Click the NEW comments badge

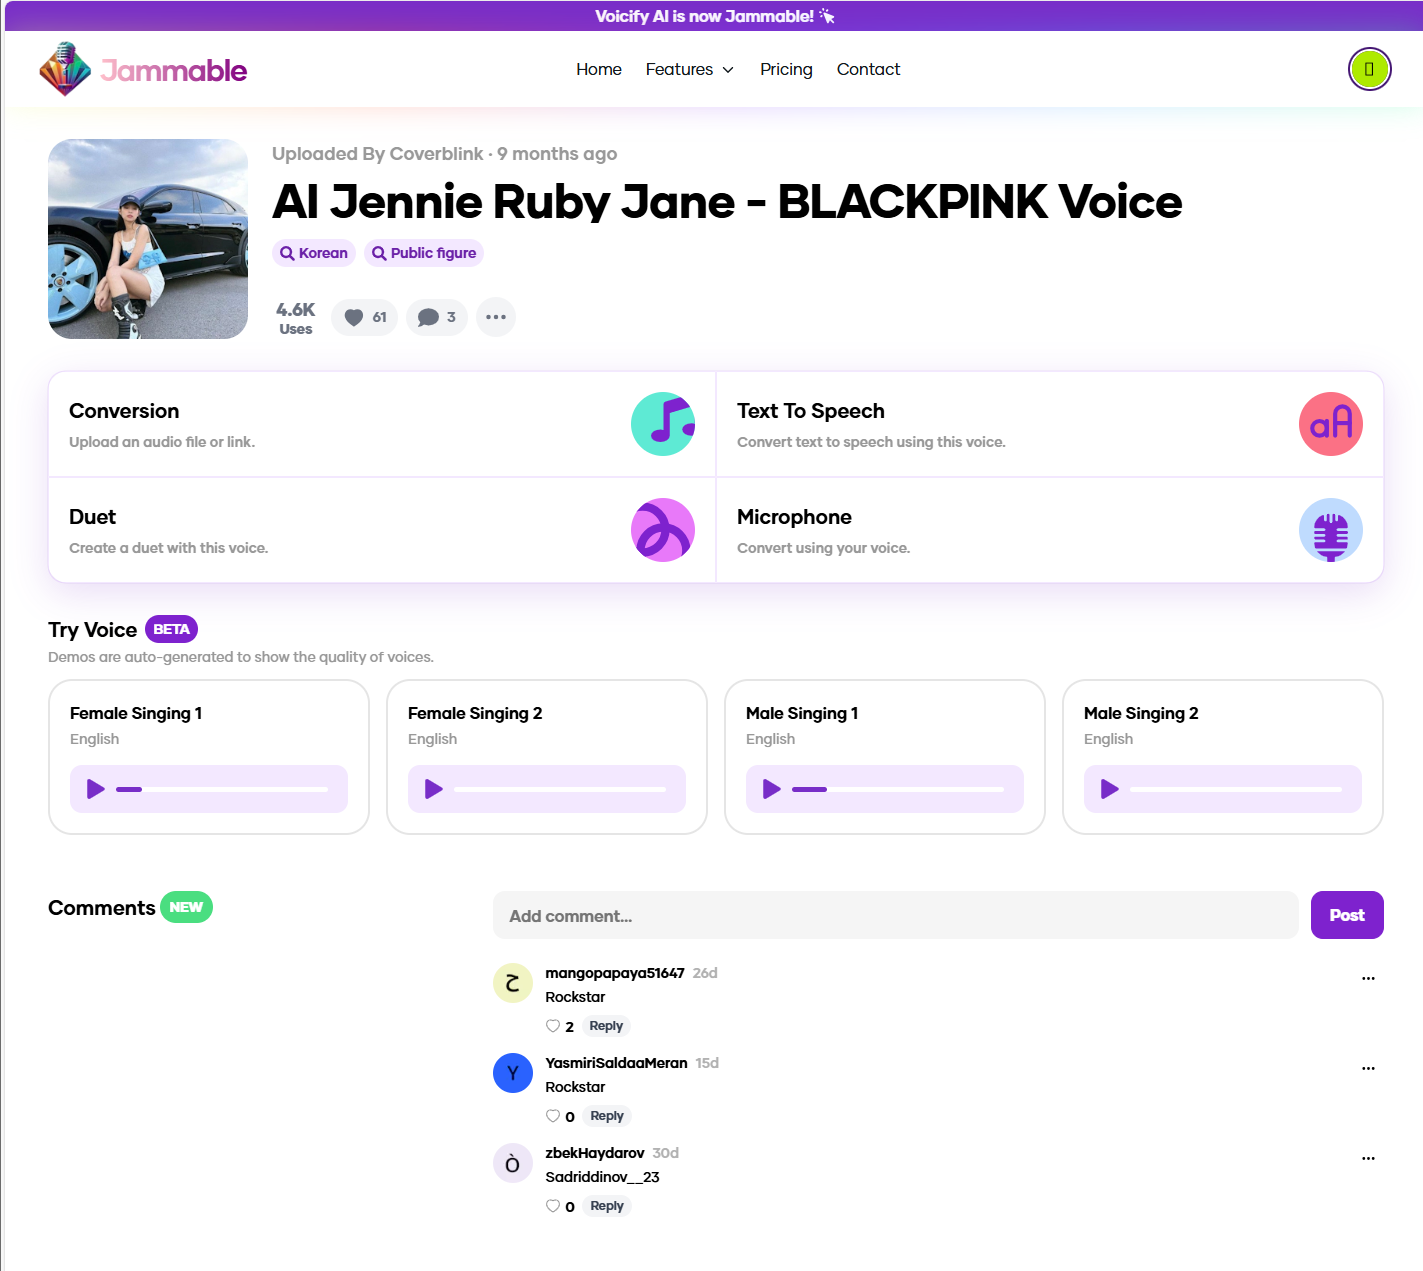click(186, 907)
